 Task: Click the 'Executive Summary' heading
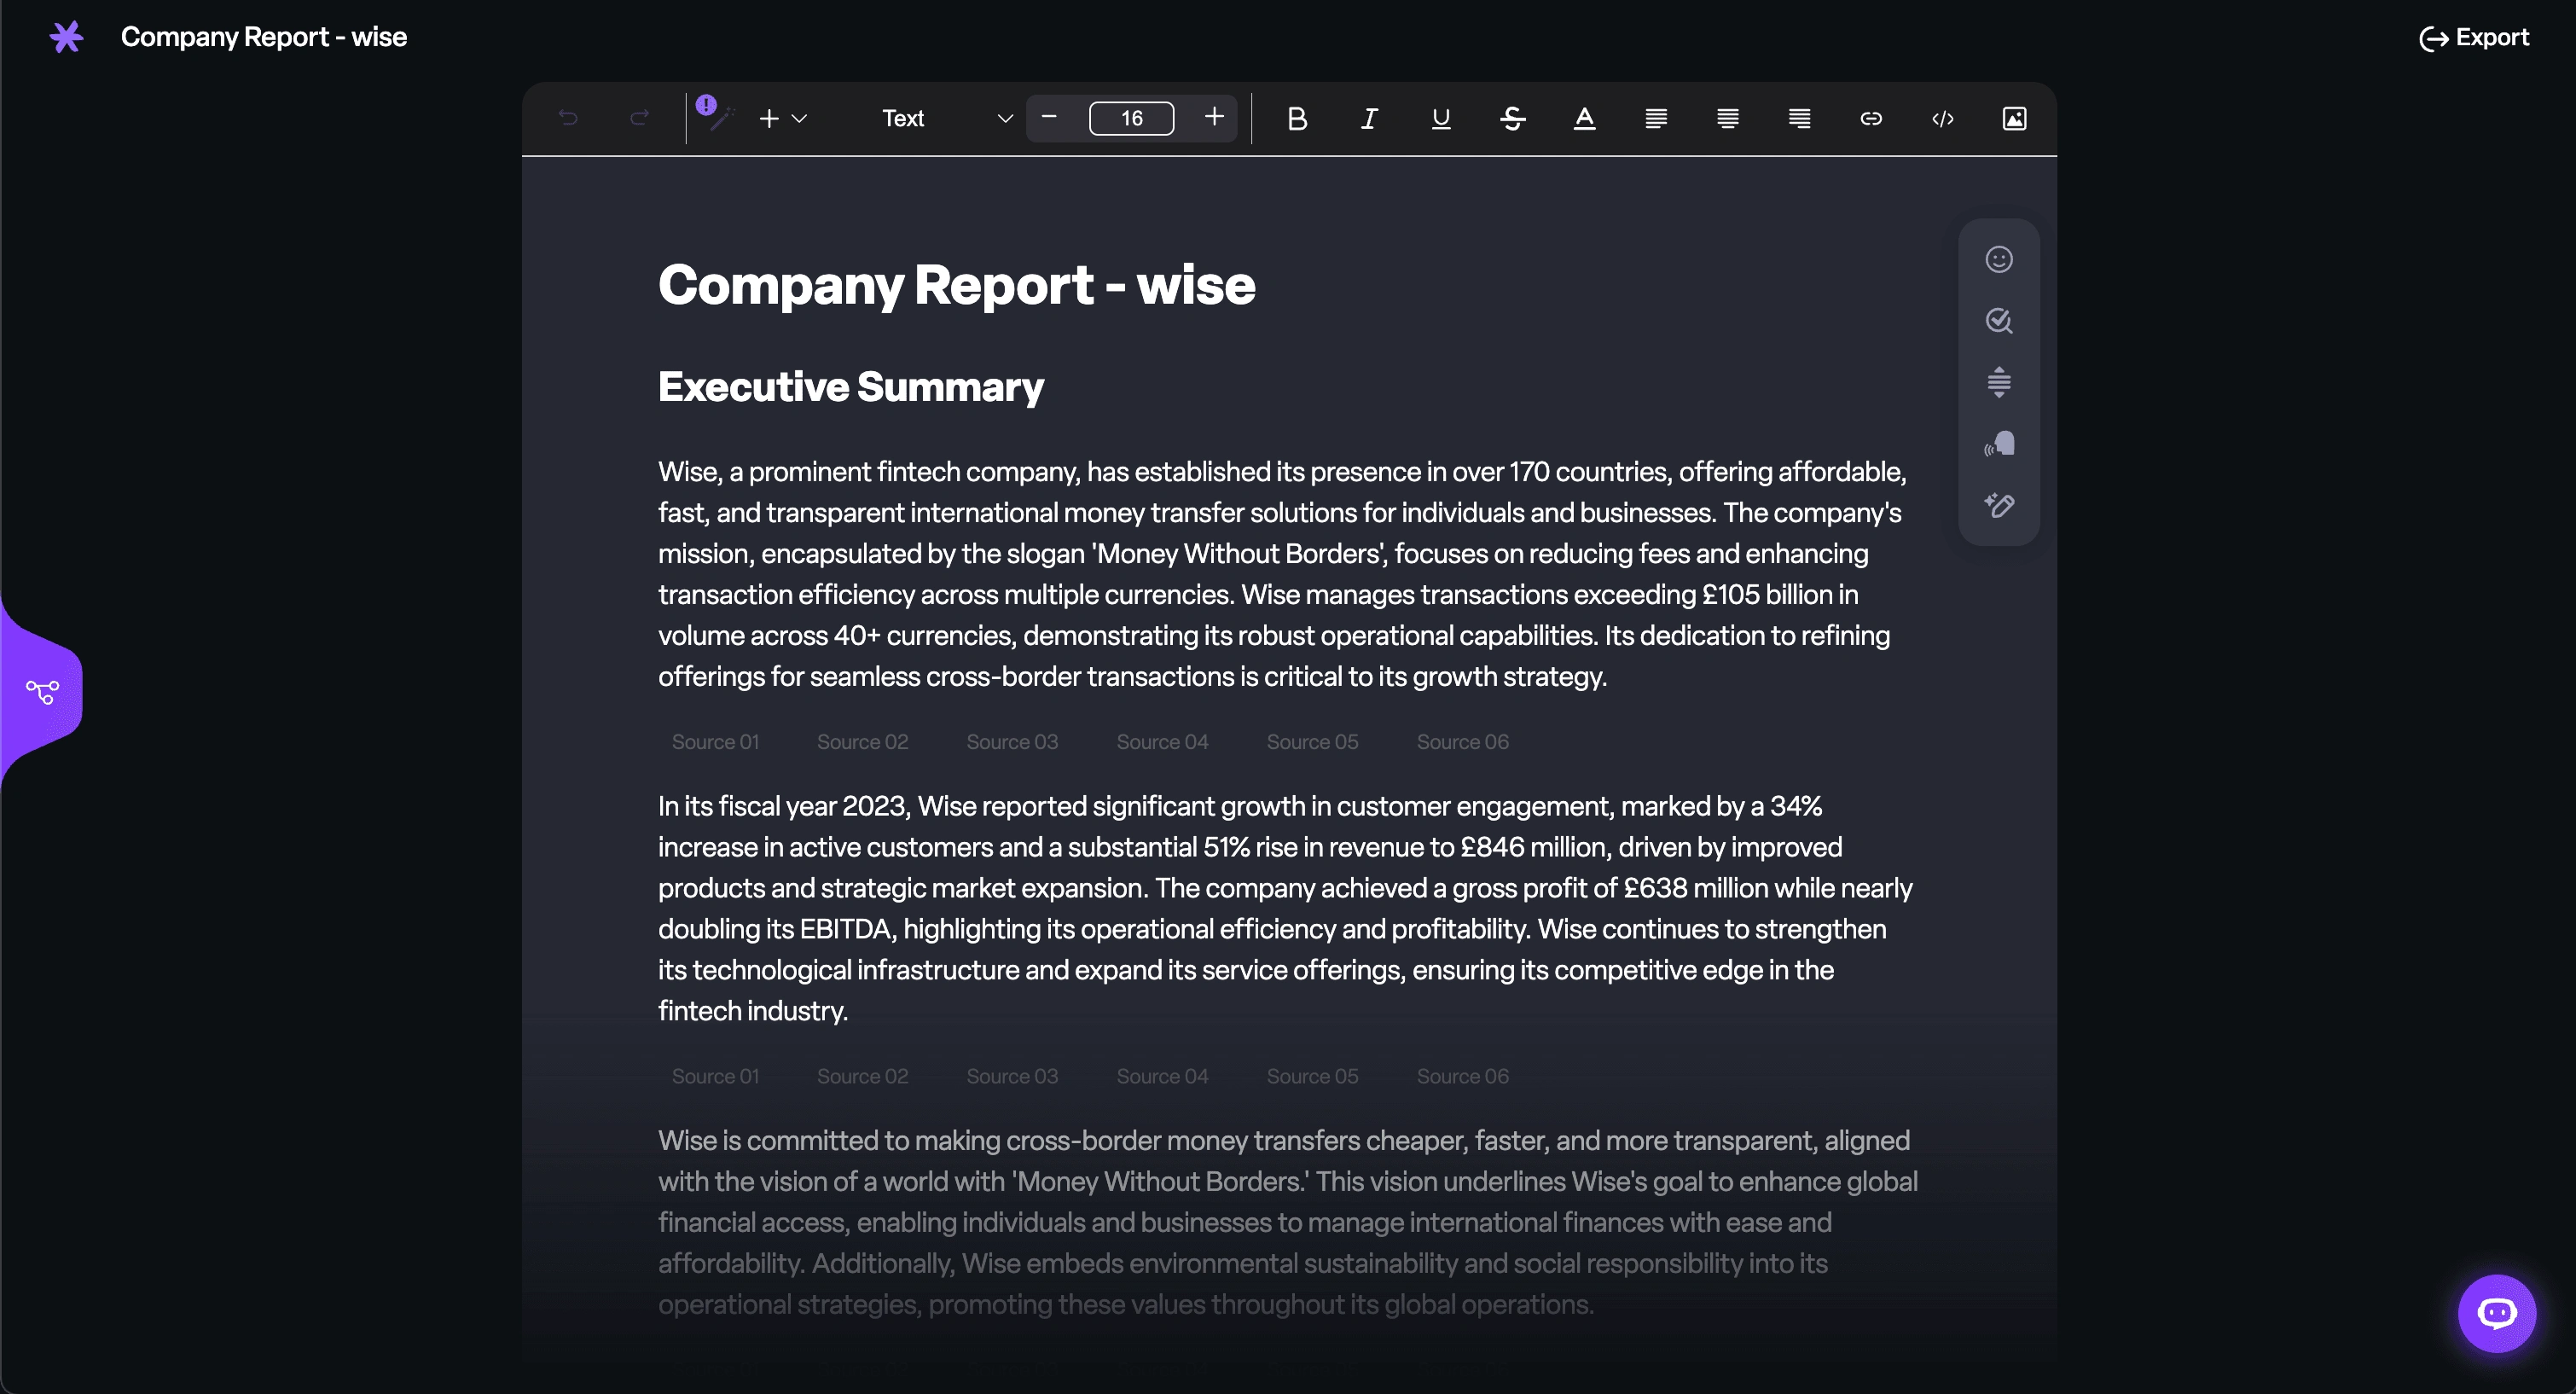(850, 387)
